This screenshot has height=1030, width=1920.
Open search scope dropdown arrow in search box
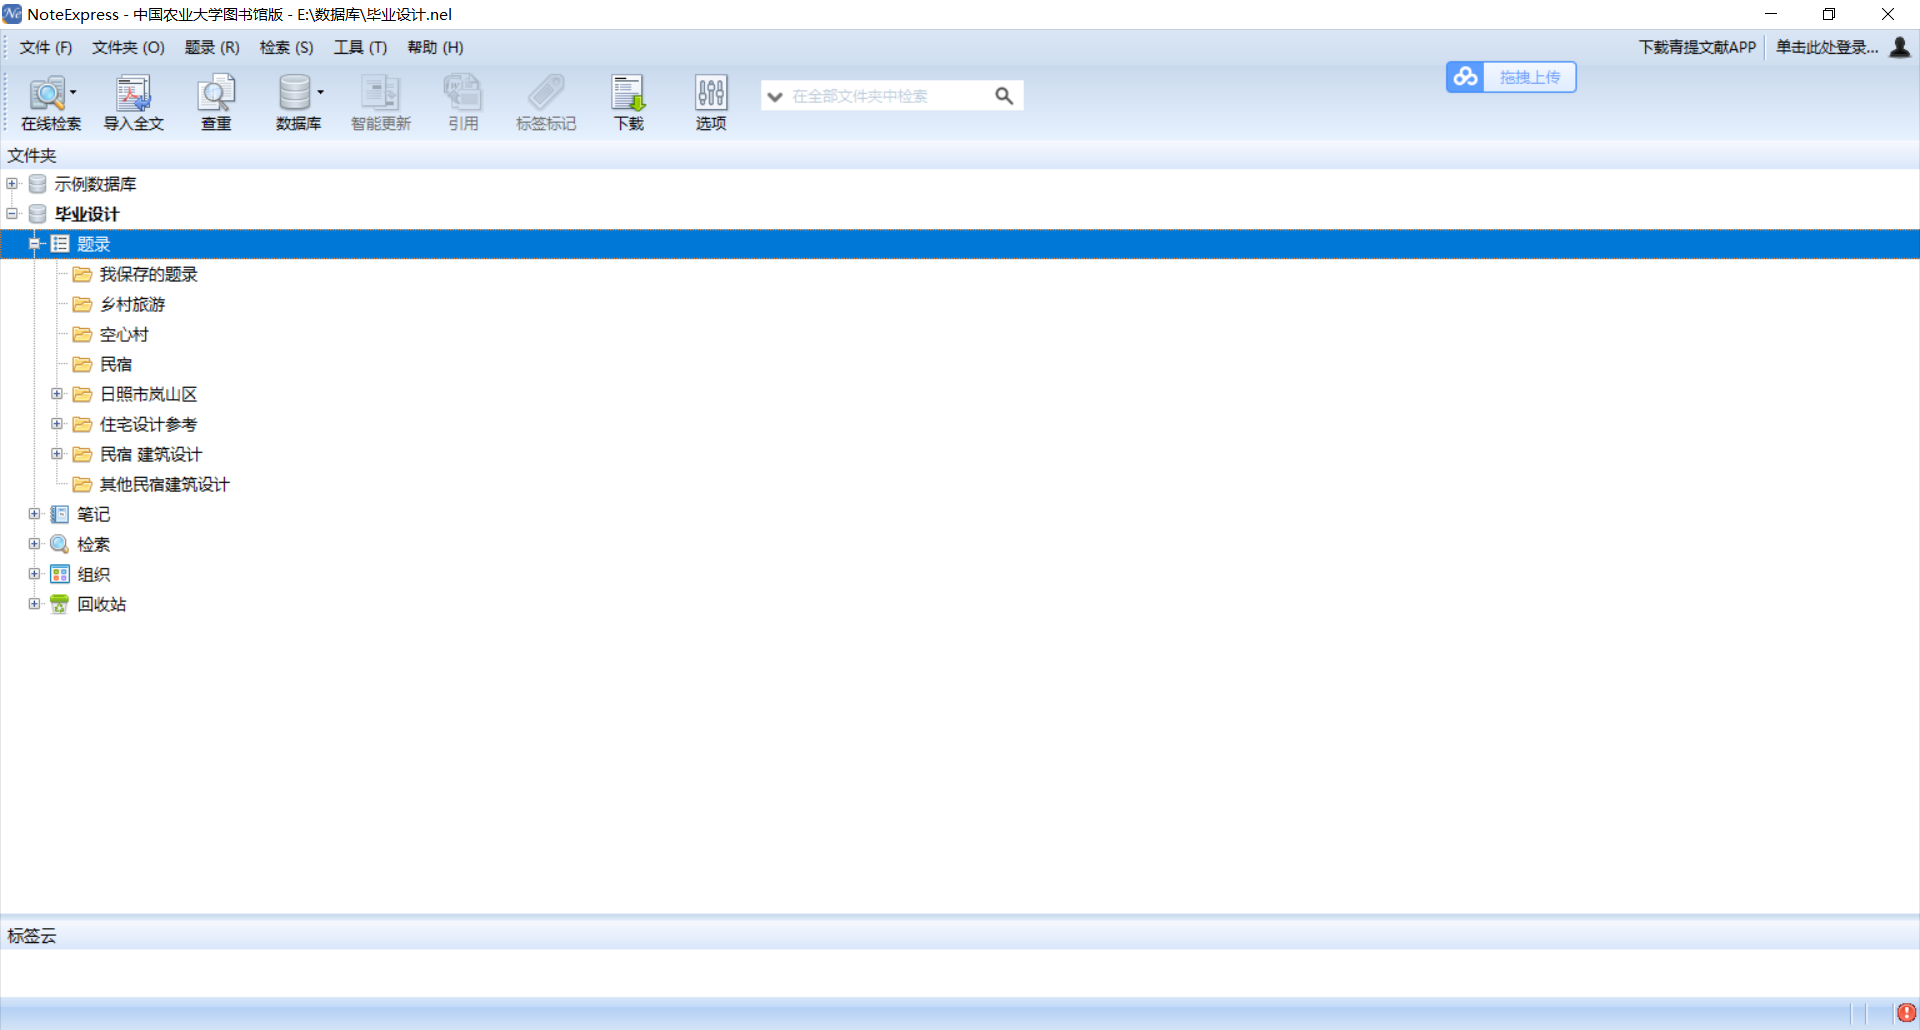(x=774, y=97)
